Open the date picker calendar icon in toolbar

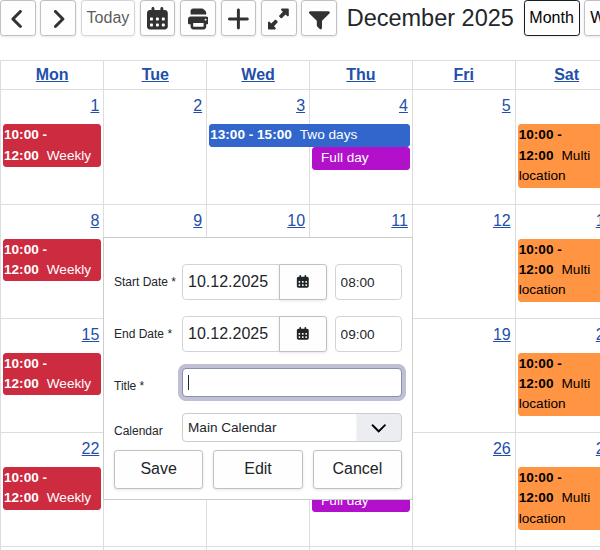(x=157, y=18)
